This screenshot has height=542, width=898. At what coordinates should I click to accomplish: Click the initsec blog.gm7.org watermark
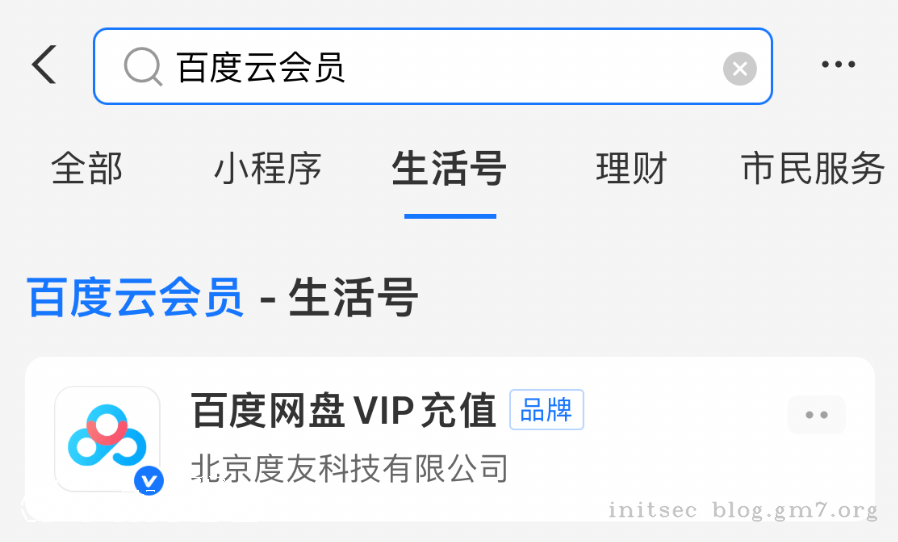tap(743, 509)
